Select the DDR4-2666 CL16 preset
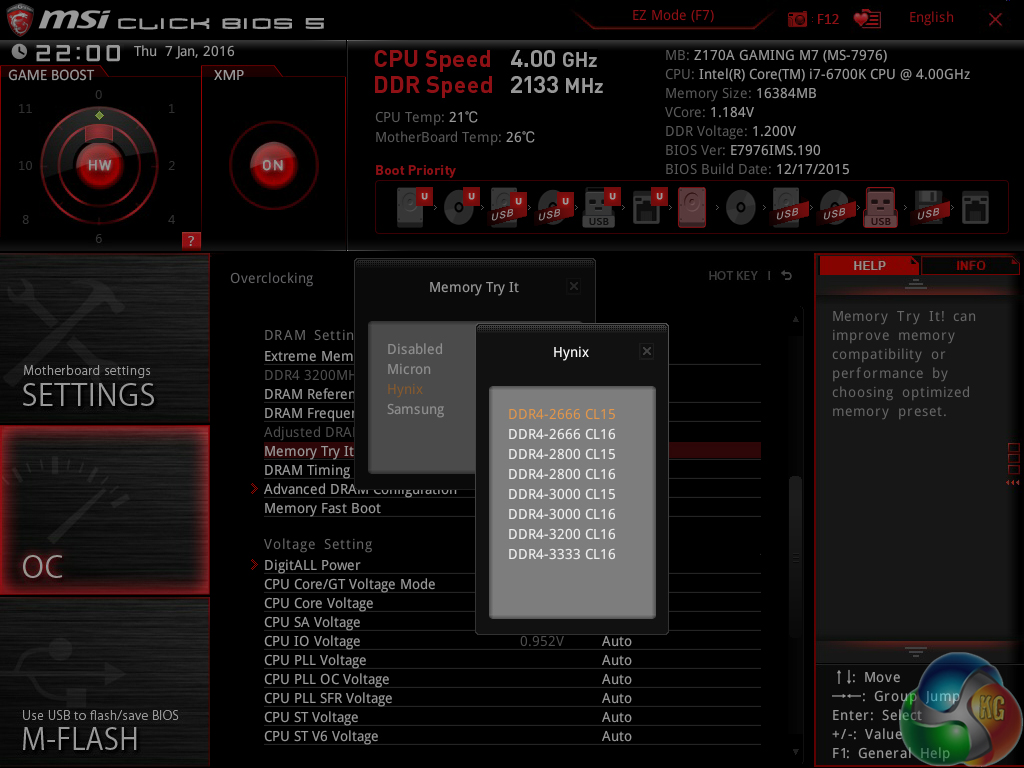The width and height of the screenshot is (1024, 768). (562, 434)
